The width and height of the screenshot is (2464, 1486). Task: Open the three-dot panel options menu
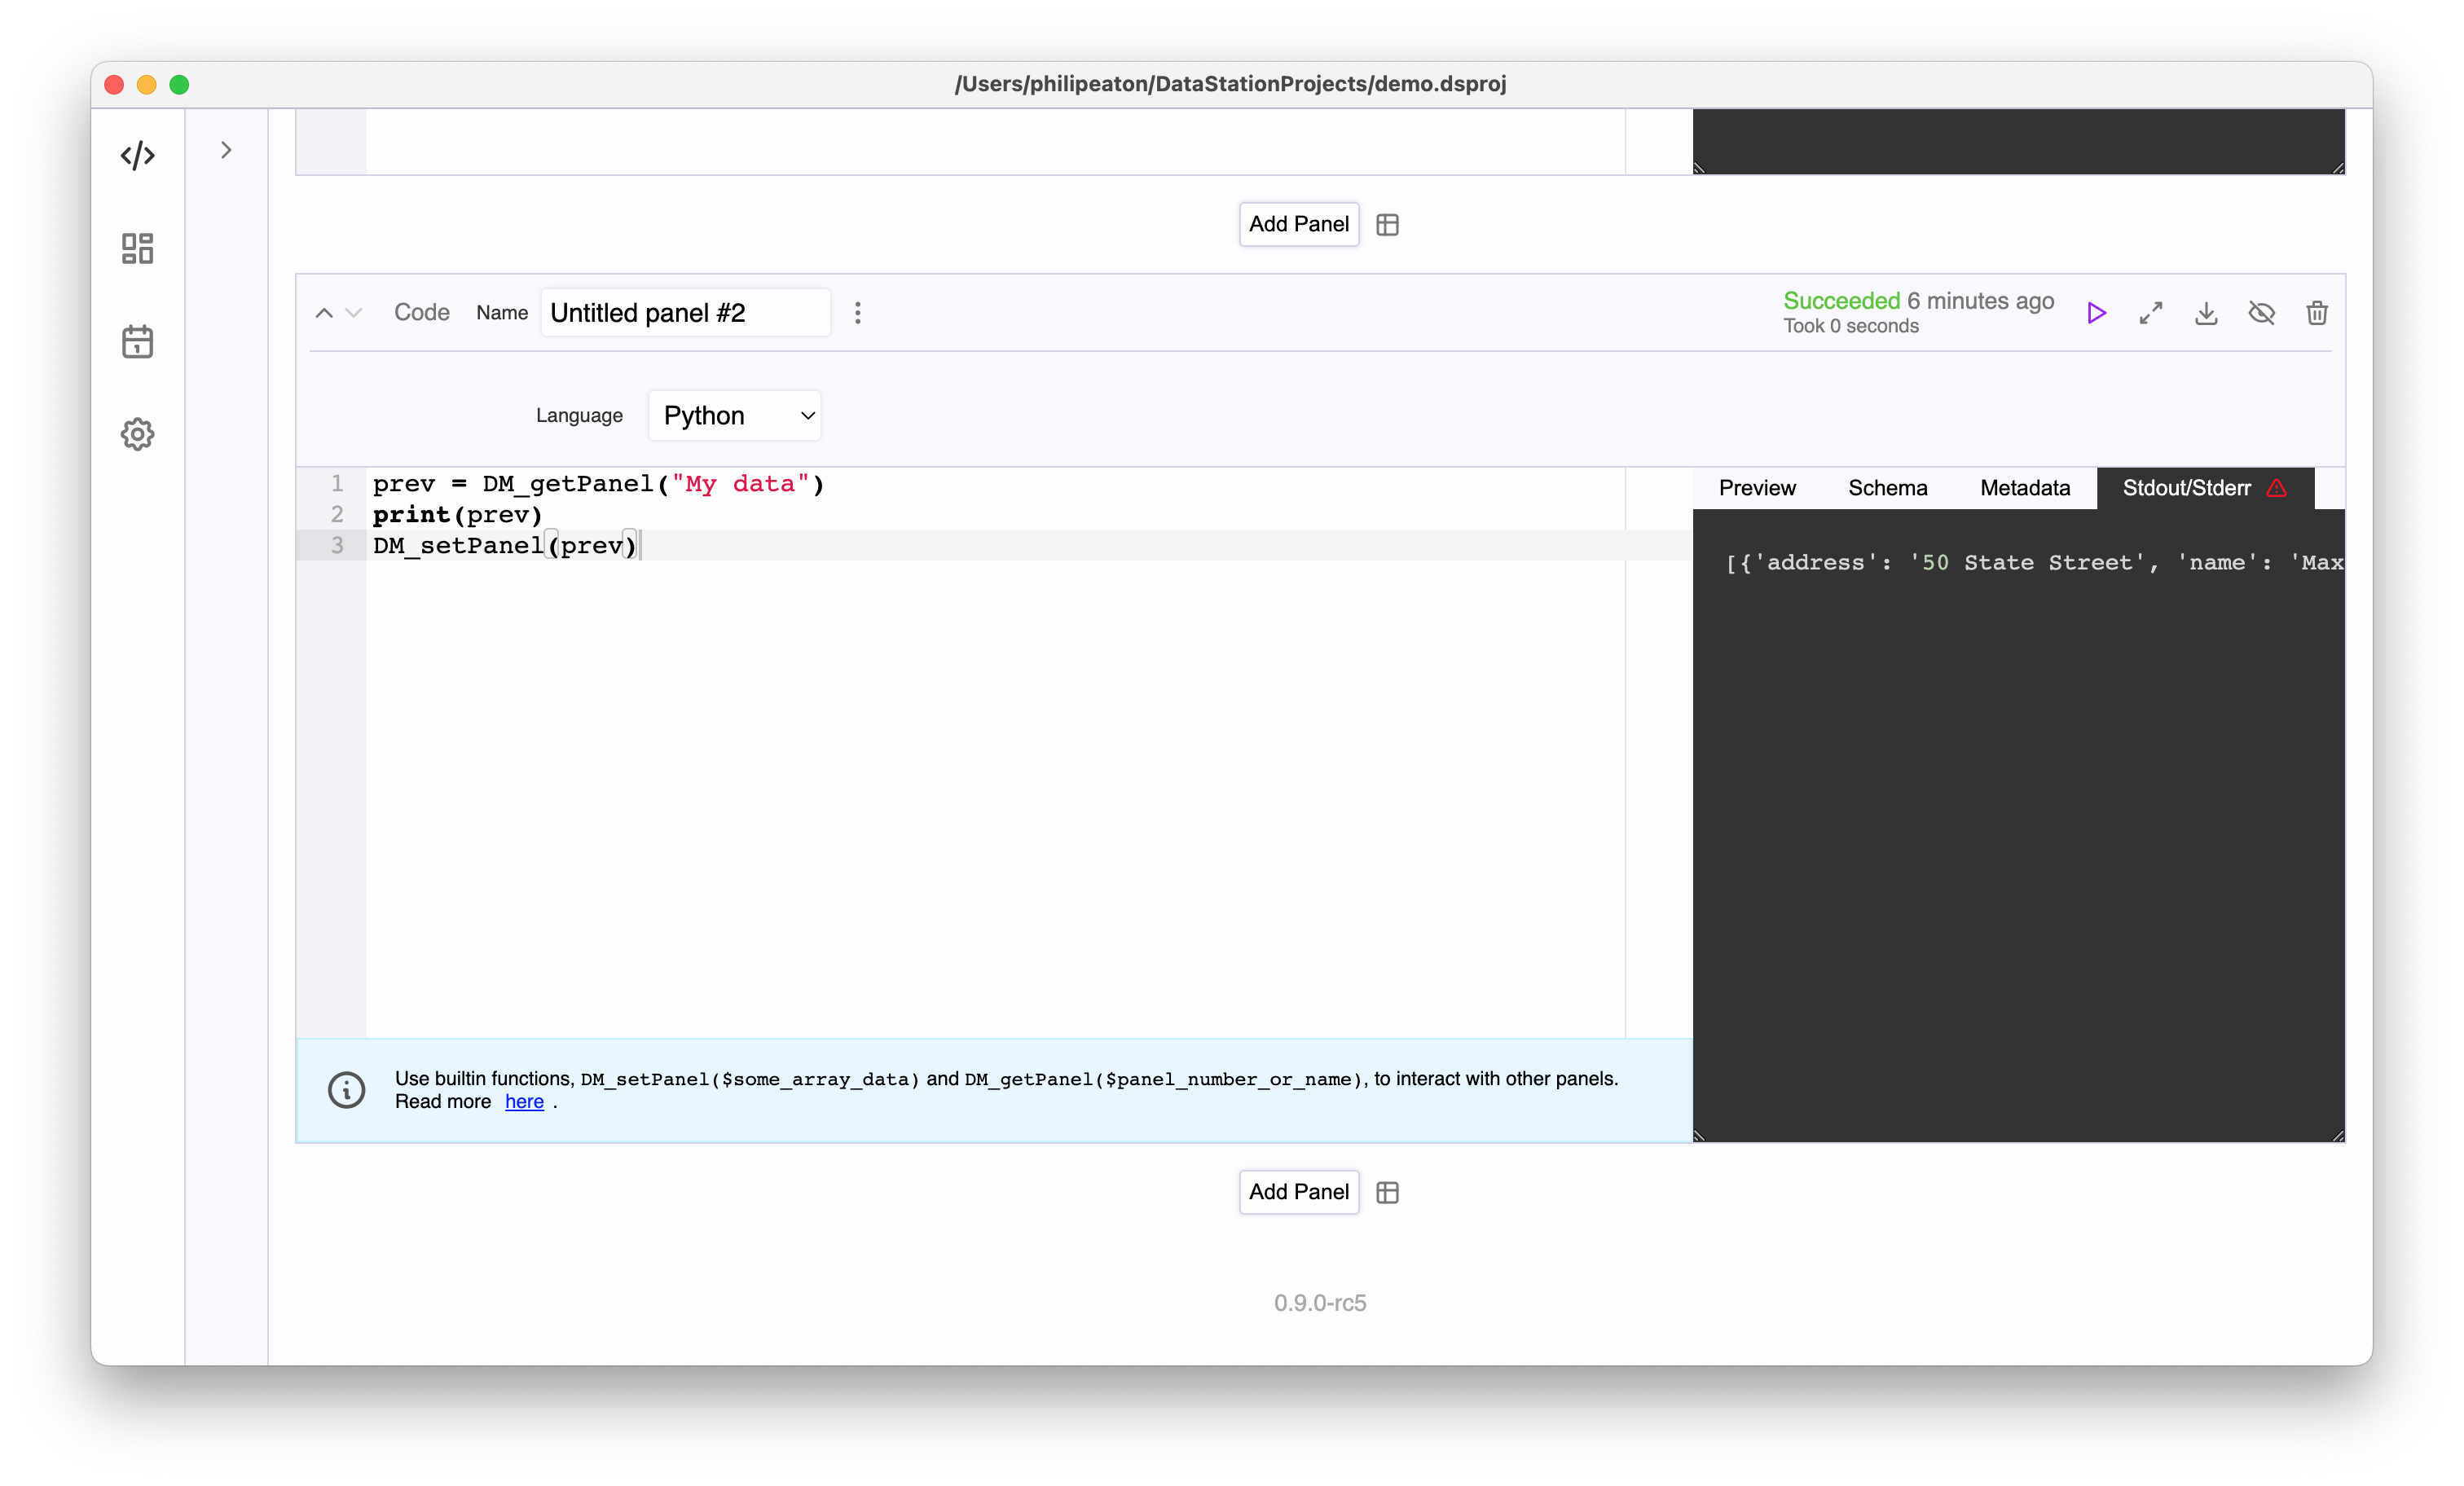pyautogui.click(x=857, y=313)
